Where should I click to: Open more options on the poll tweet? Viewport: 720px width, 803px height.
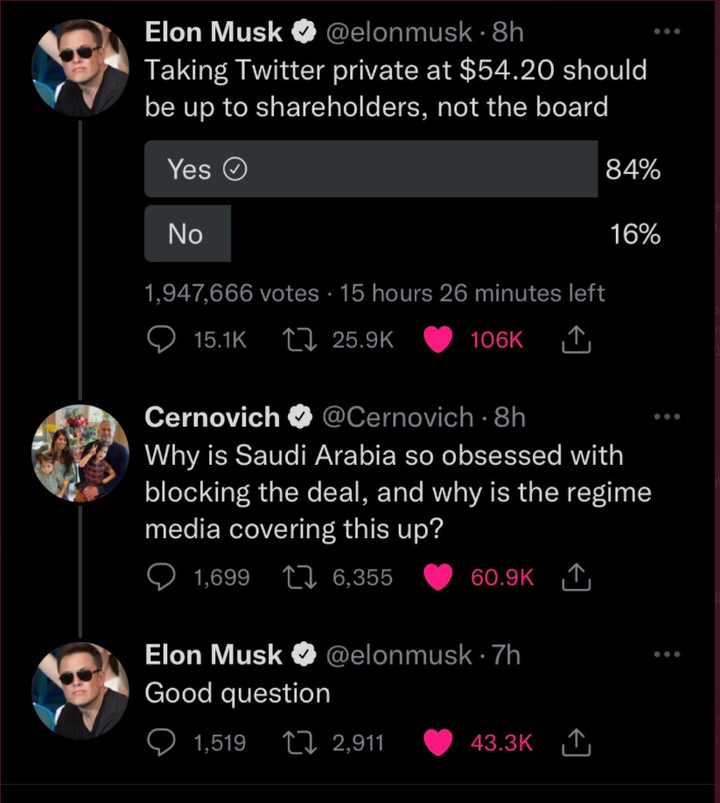(x=665, y=32)
